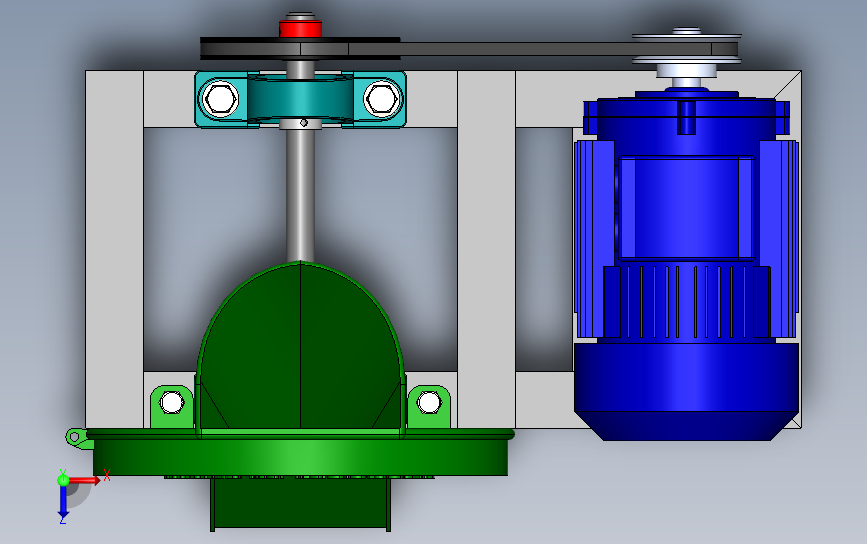
Task: Pick the small green hinge eyelet on left
Action: [x=76, y=437]
